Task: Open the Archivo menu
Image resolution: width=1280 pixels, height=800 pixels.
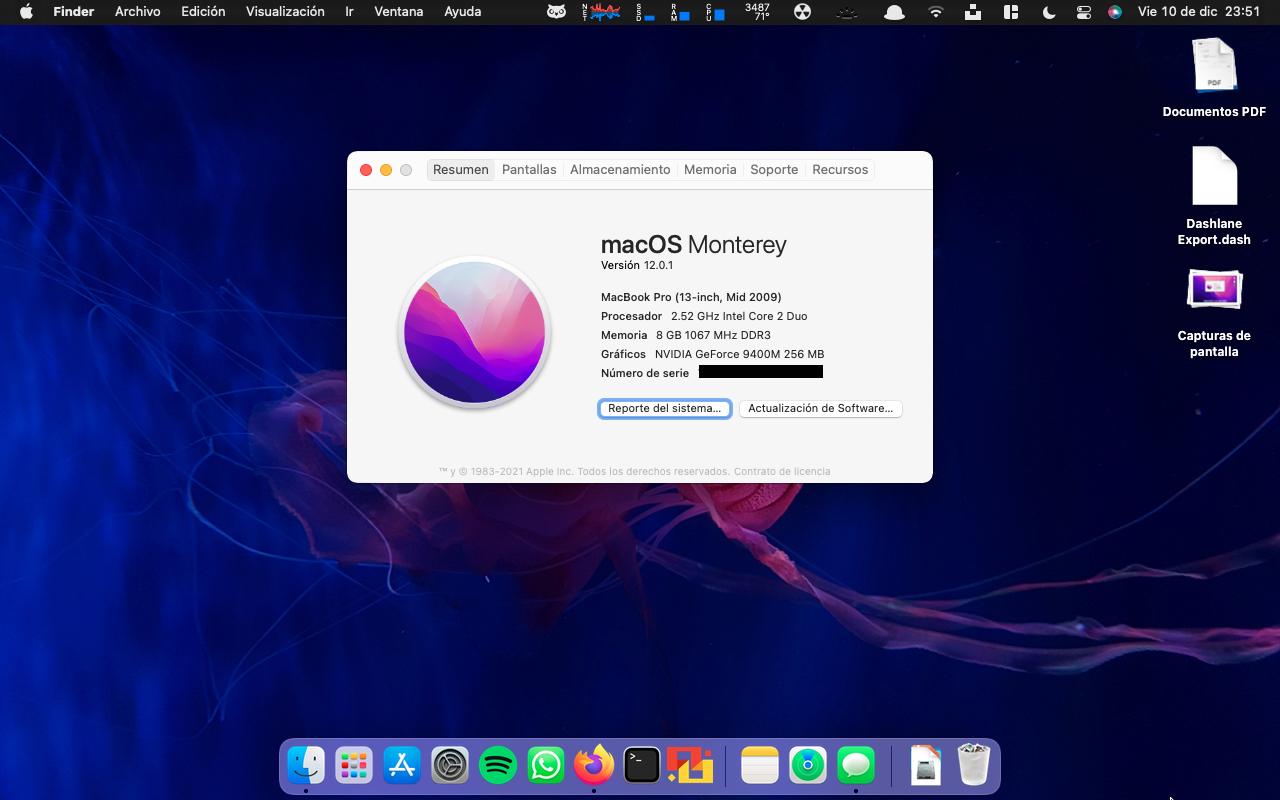Action: [x=138, y=12]
